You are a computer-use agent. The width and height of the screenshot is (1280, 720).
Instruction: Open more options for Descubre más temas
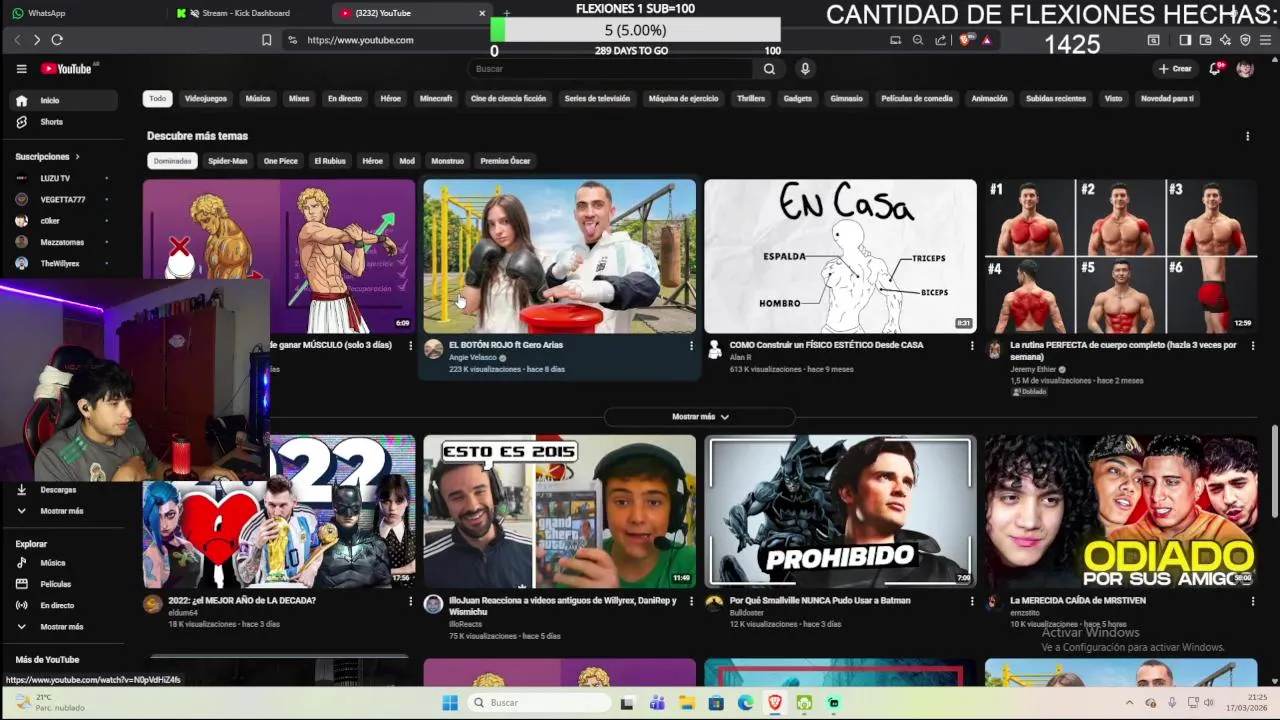(x=1247, y=136)
